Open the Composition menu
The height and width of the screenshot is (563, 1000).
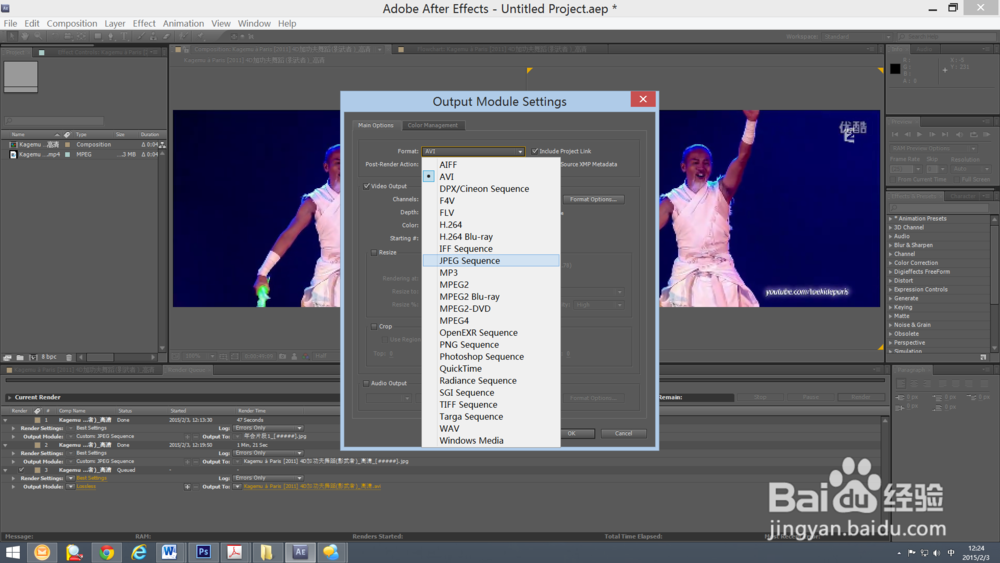72,24
